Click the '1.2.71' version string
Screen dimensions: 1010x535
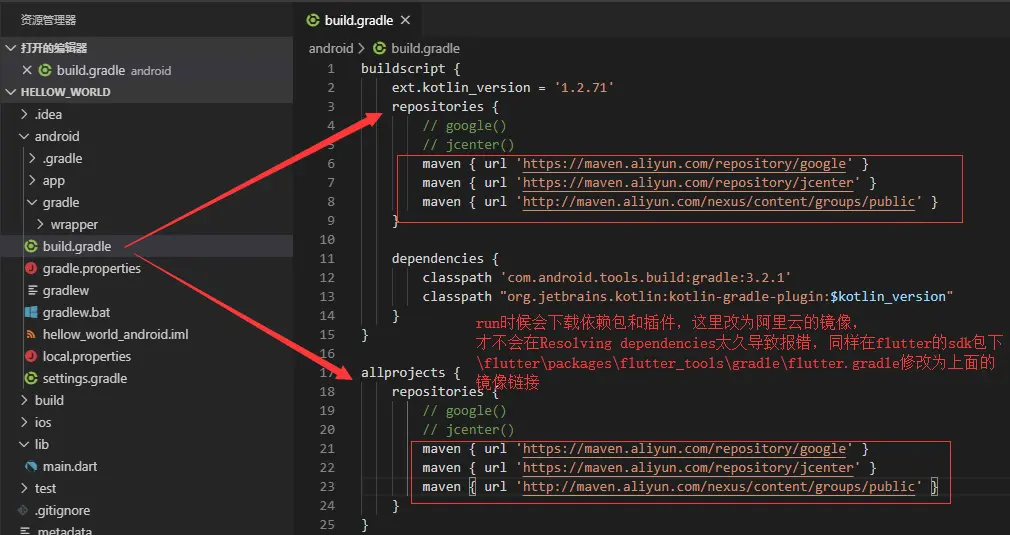(x=584, y=88)
